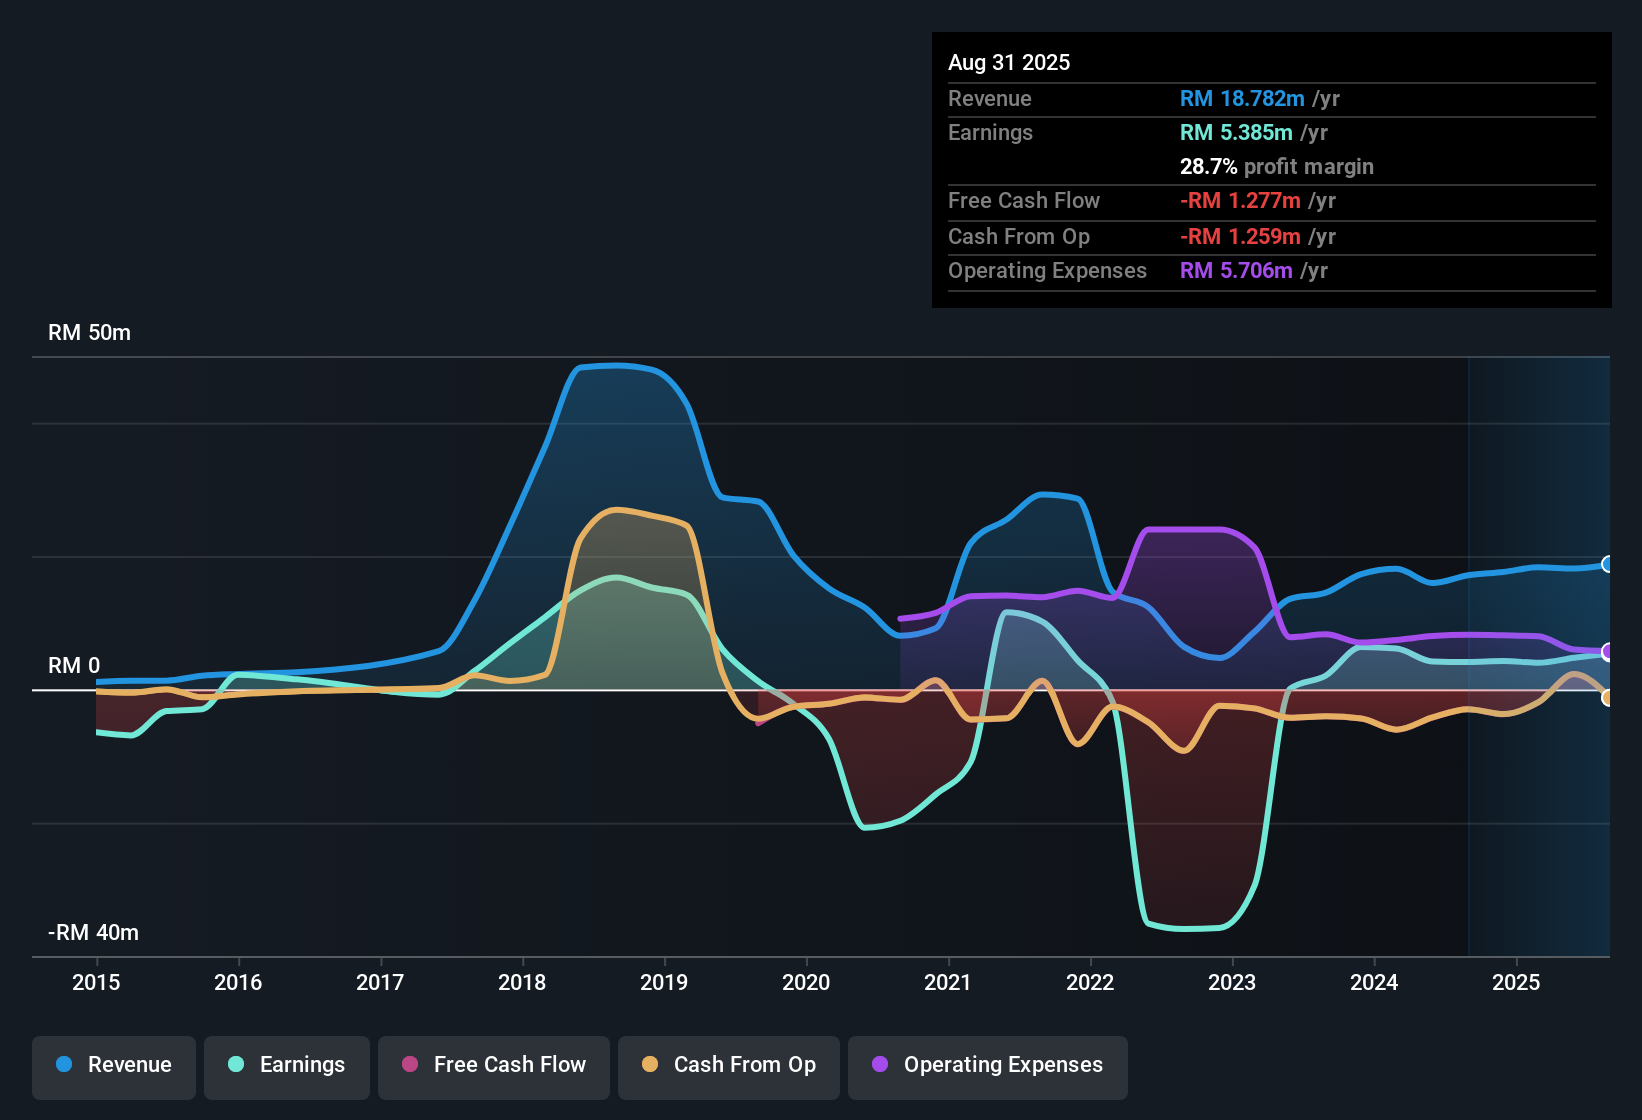Toggle the Earnings series visibility
The image size is (1642, 1120).
point(286,1065)
